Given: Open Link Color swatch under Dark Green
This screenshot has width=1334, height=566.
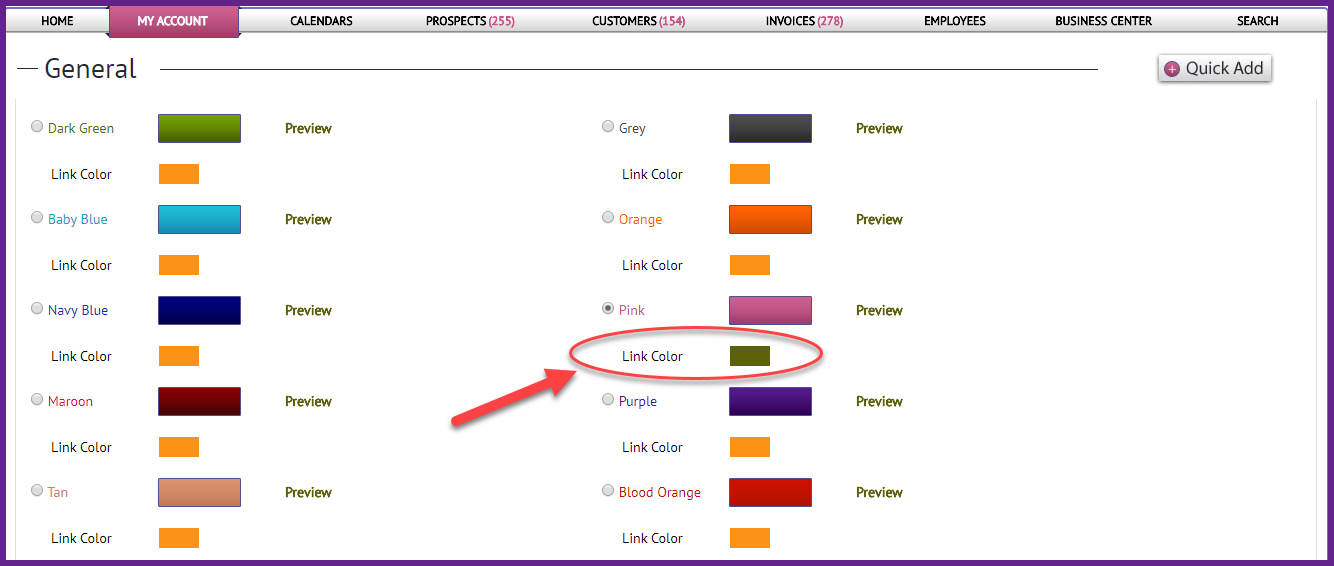Looking at the screenshot, I should pyautogui.click(x=179, y=174).
